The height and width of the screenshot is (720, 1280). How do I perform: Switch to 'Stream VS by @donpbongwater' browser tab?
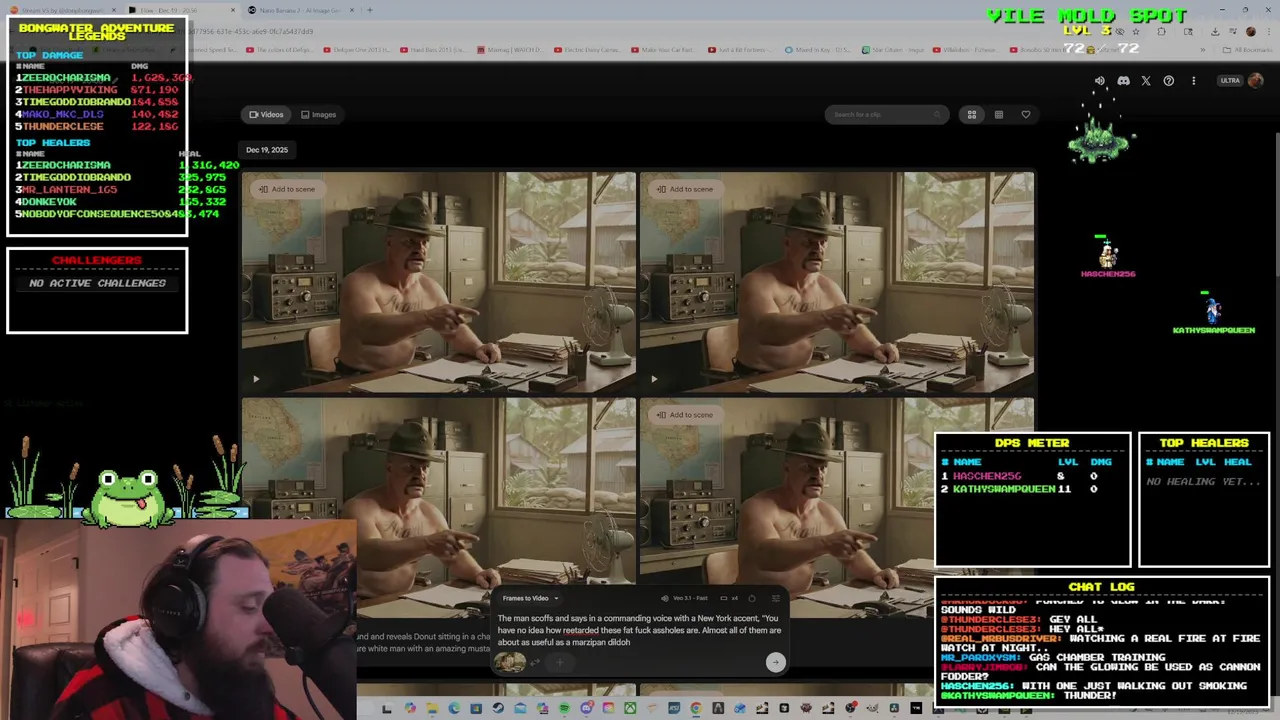(61, 10)
